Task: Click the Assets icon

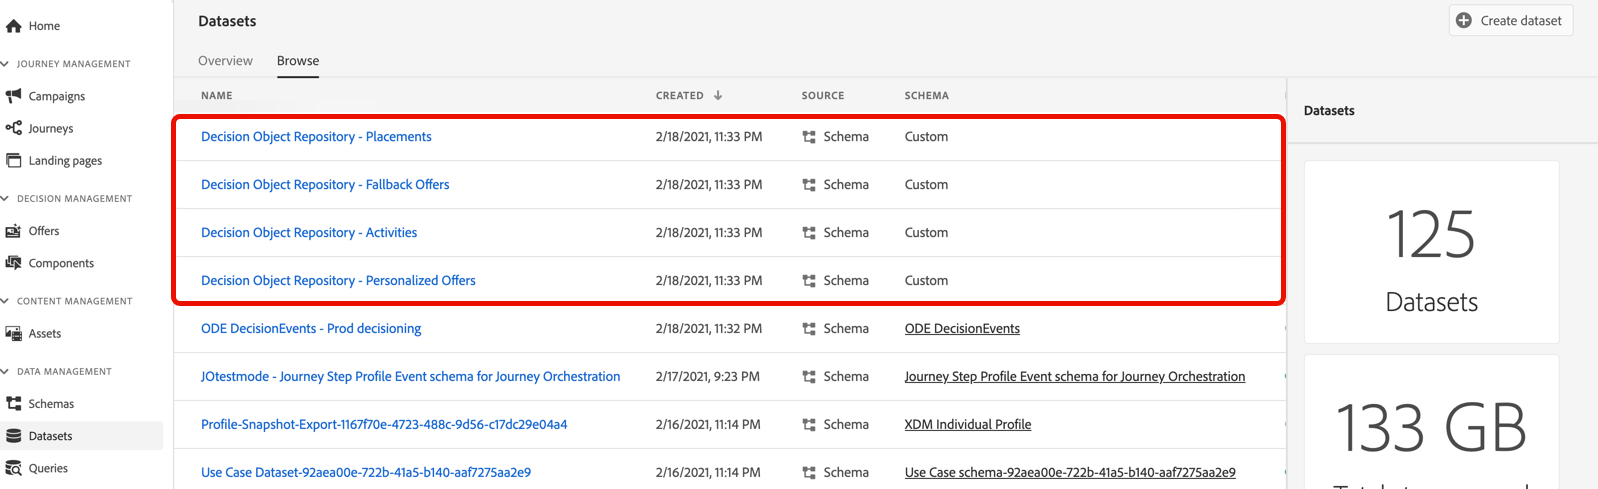Action: (x=14, y=333)
